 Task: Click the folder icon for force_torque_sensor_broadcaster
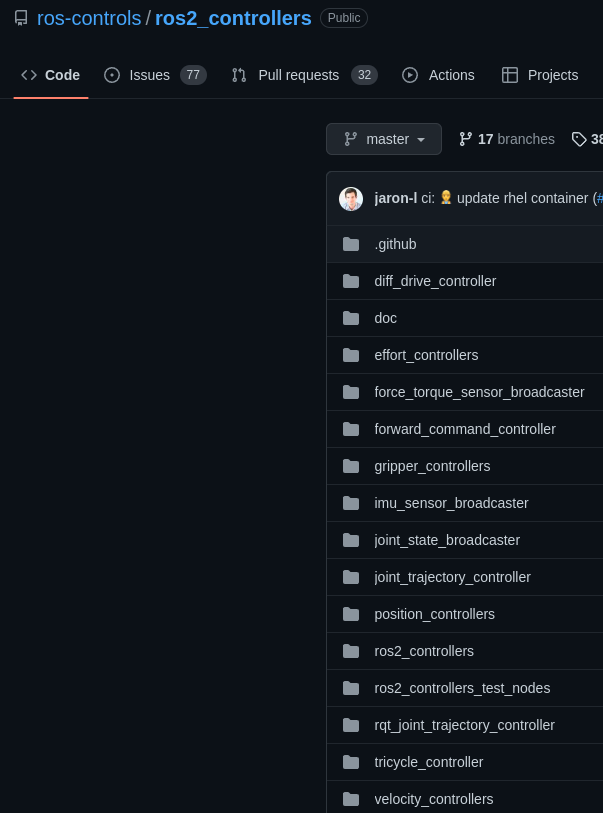351,392
